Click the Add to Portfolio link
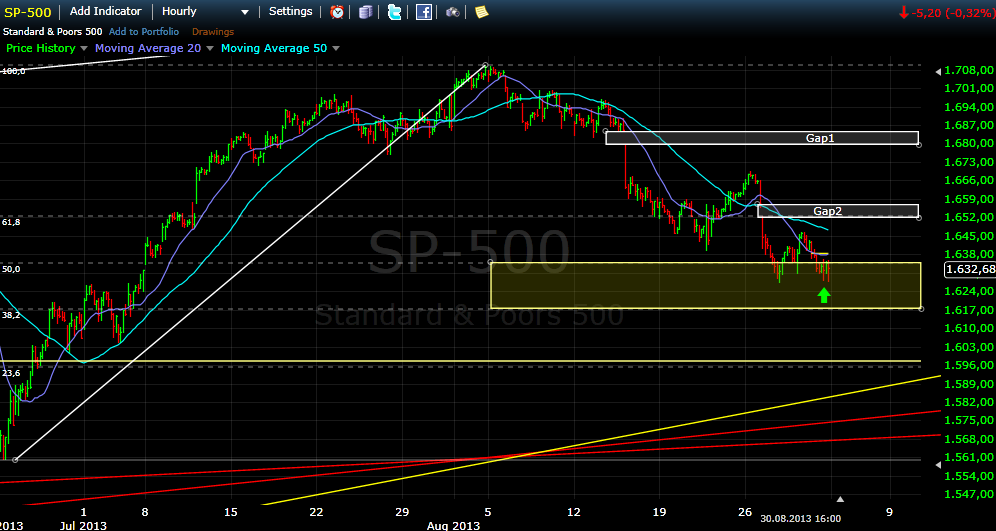Image resolution: width=996 pixels, height=531 pixels. click(146, 32)
